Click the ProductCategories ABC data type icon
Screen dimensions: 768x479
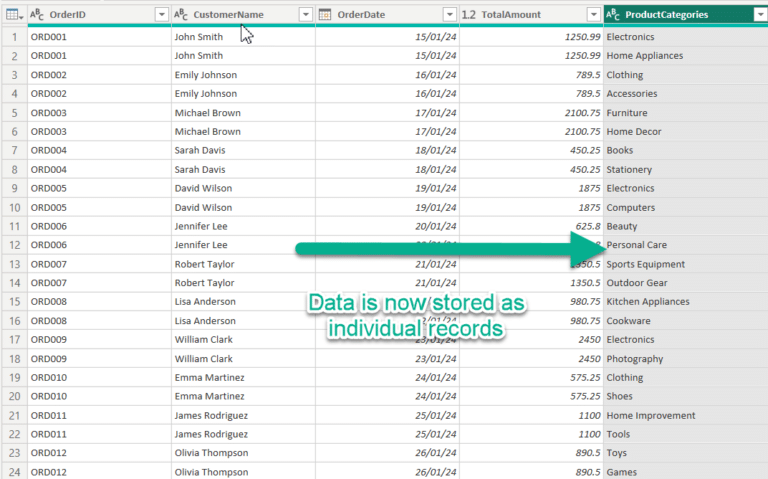(x=613, y=14)
